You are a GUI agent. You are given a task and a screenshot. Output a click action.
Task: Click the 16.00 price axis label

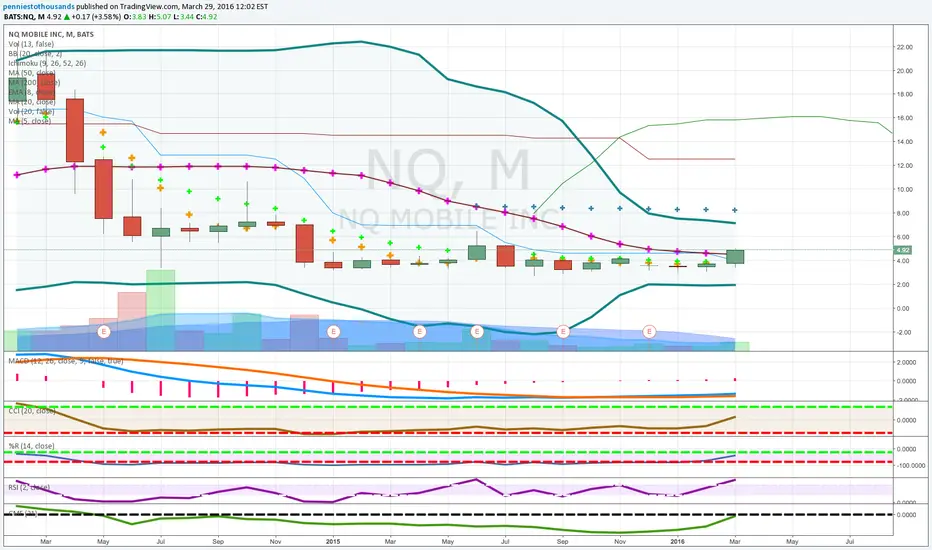click(904, 118)
